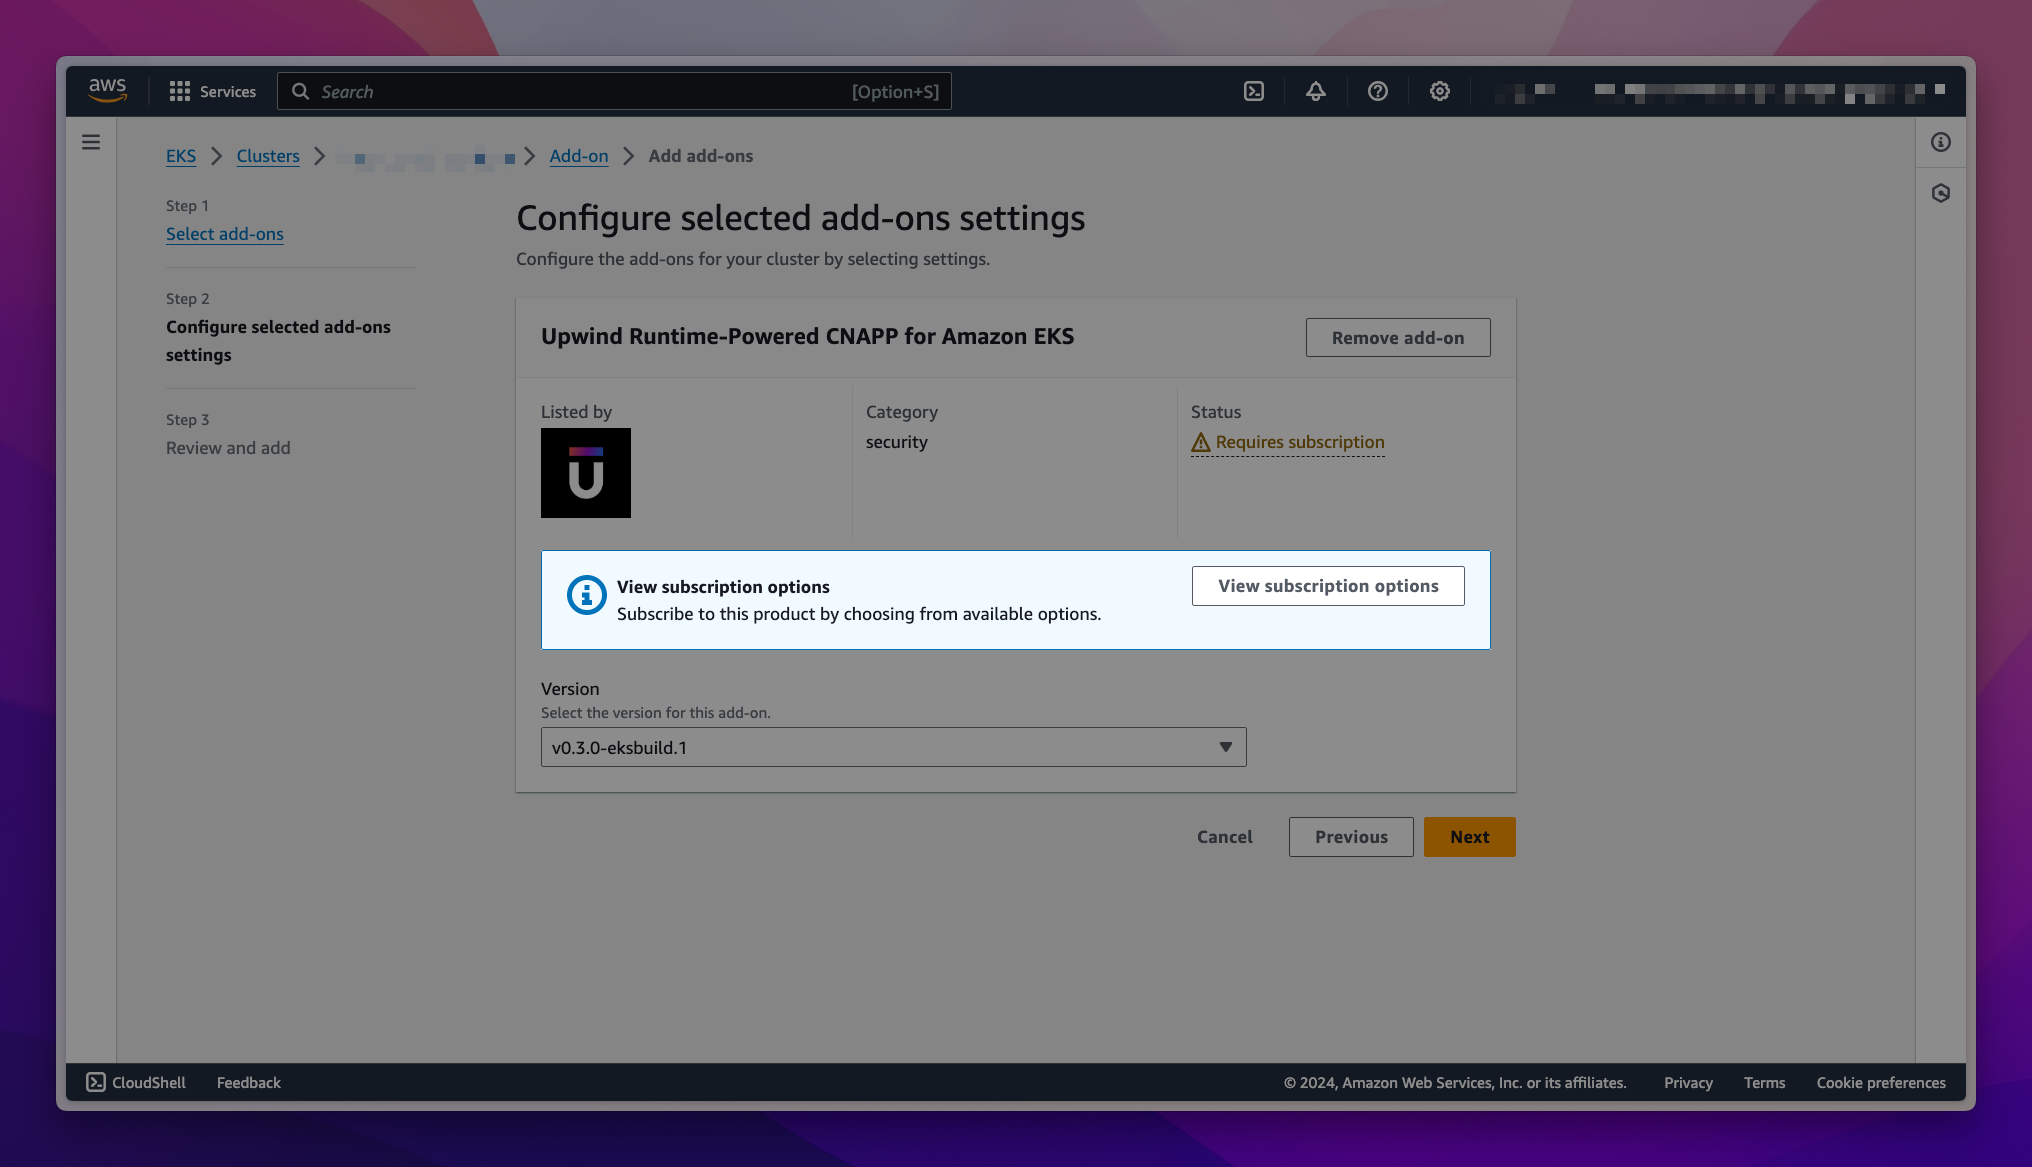Return to Step 1 Select add-ons
This screenshot has width=2032, height=1167.
tap(225, 234)
